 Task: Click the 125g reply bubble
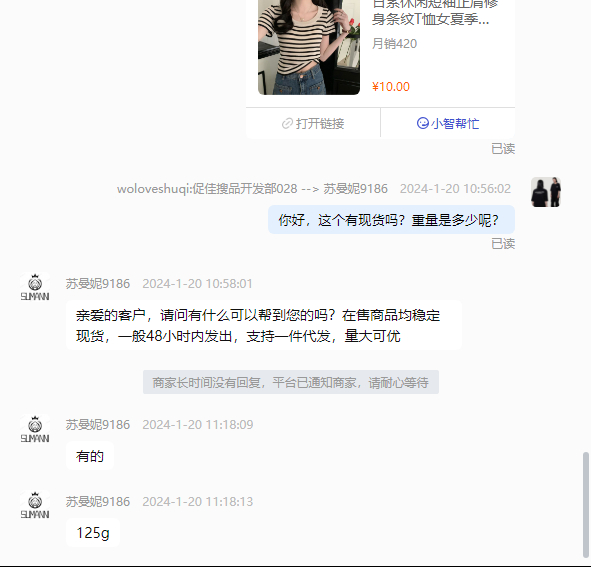tap(93, 533)
